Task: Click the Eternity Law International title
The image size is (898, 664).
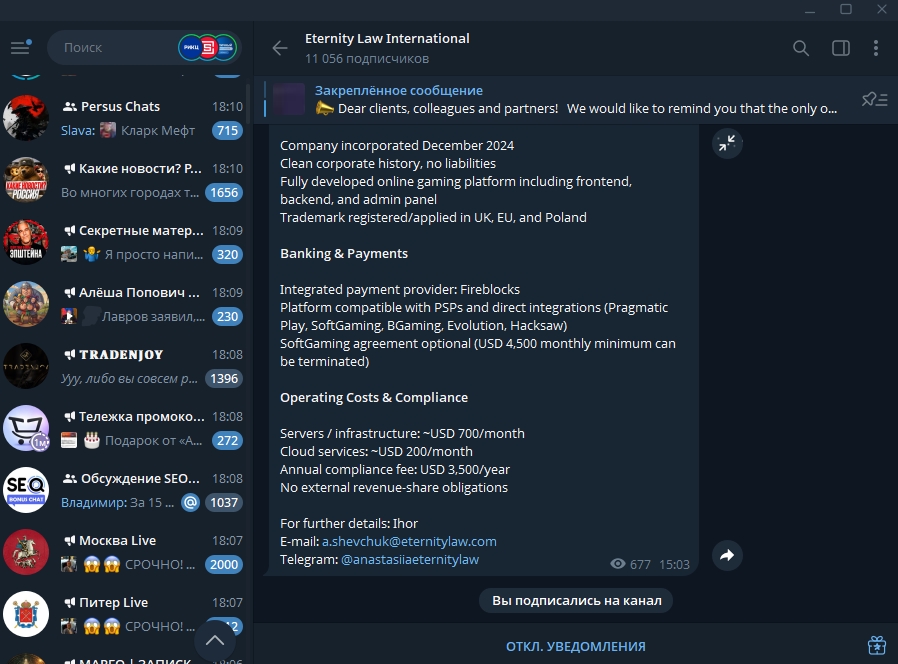Action: coord(387,38)
